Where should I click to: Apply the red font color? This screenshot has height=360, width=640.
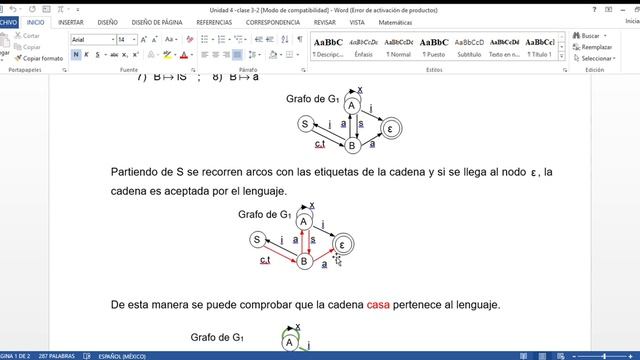click(x=184, y=55)
